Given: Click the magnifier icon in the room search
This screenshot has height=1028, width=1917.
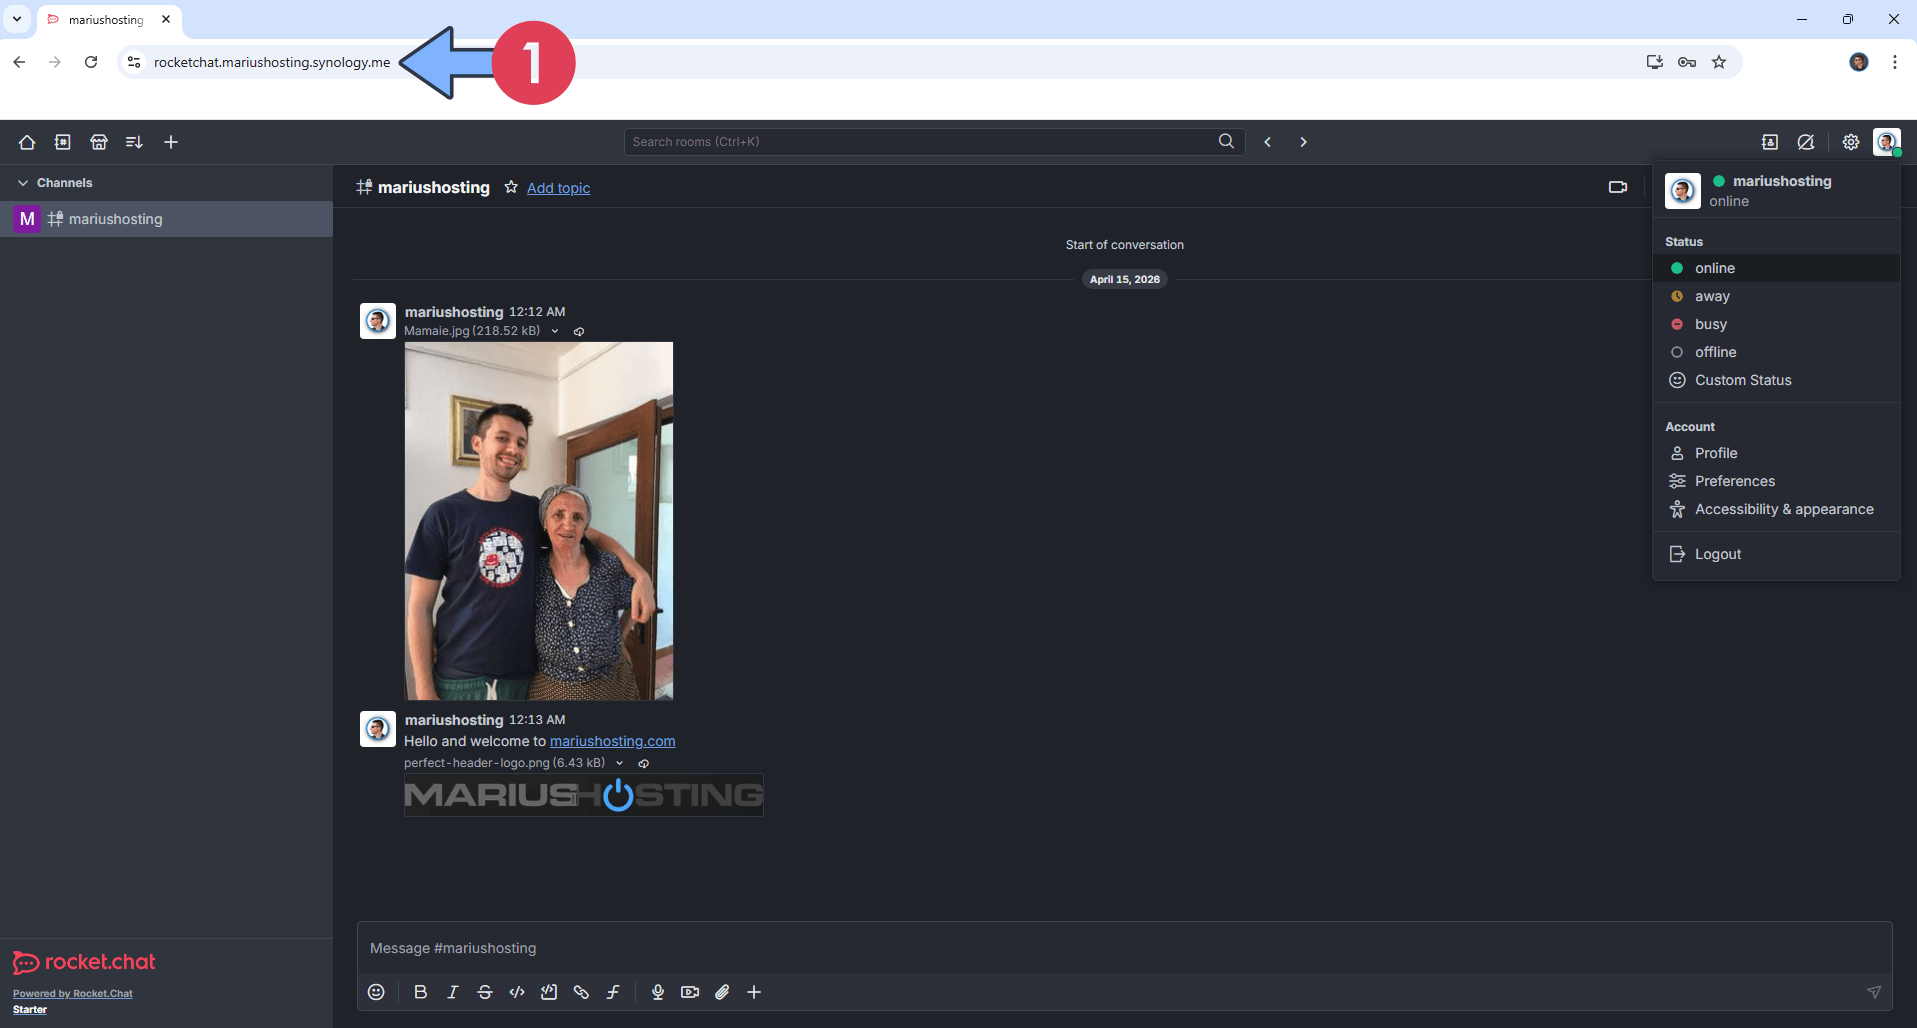Looking at the screenshot, I should pyautogui.click(x=1226, y=141).
